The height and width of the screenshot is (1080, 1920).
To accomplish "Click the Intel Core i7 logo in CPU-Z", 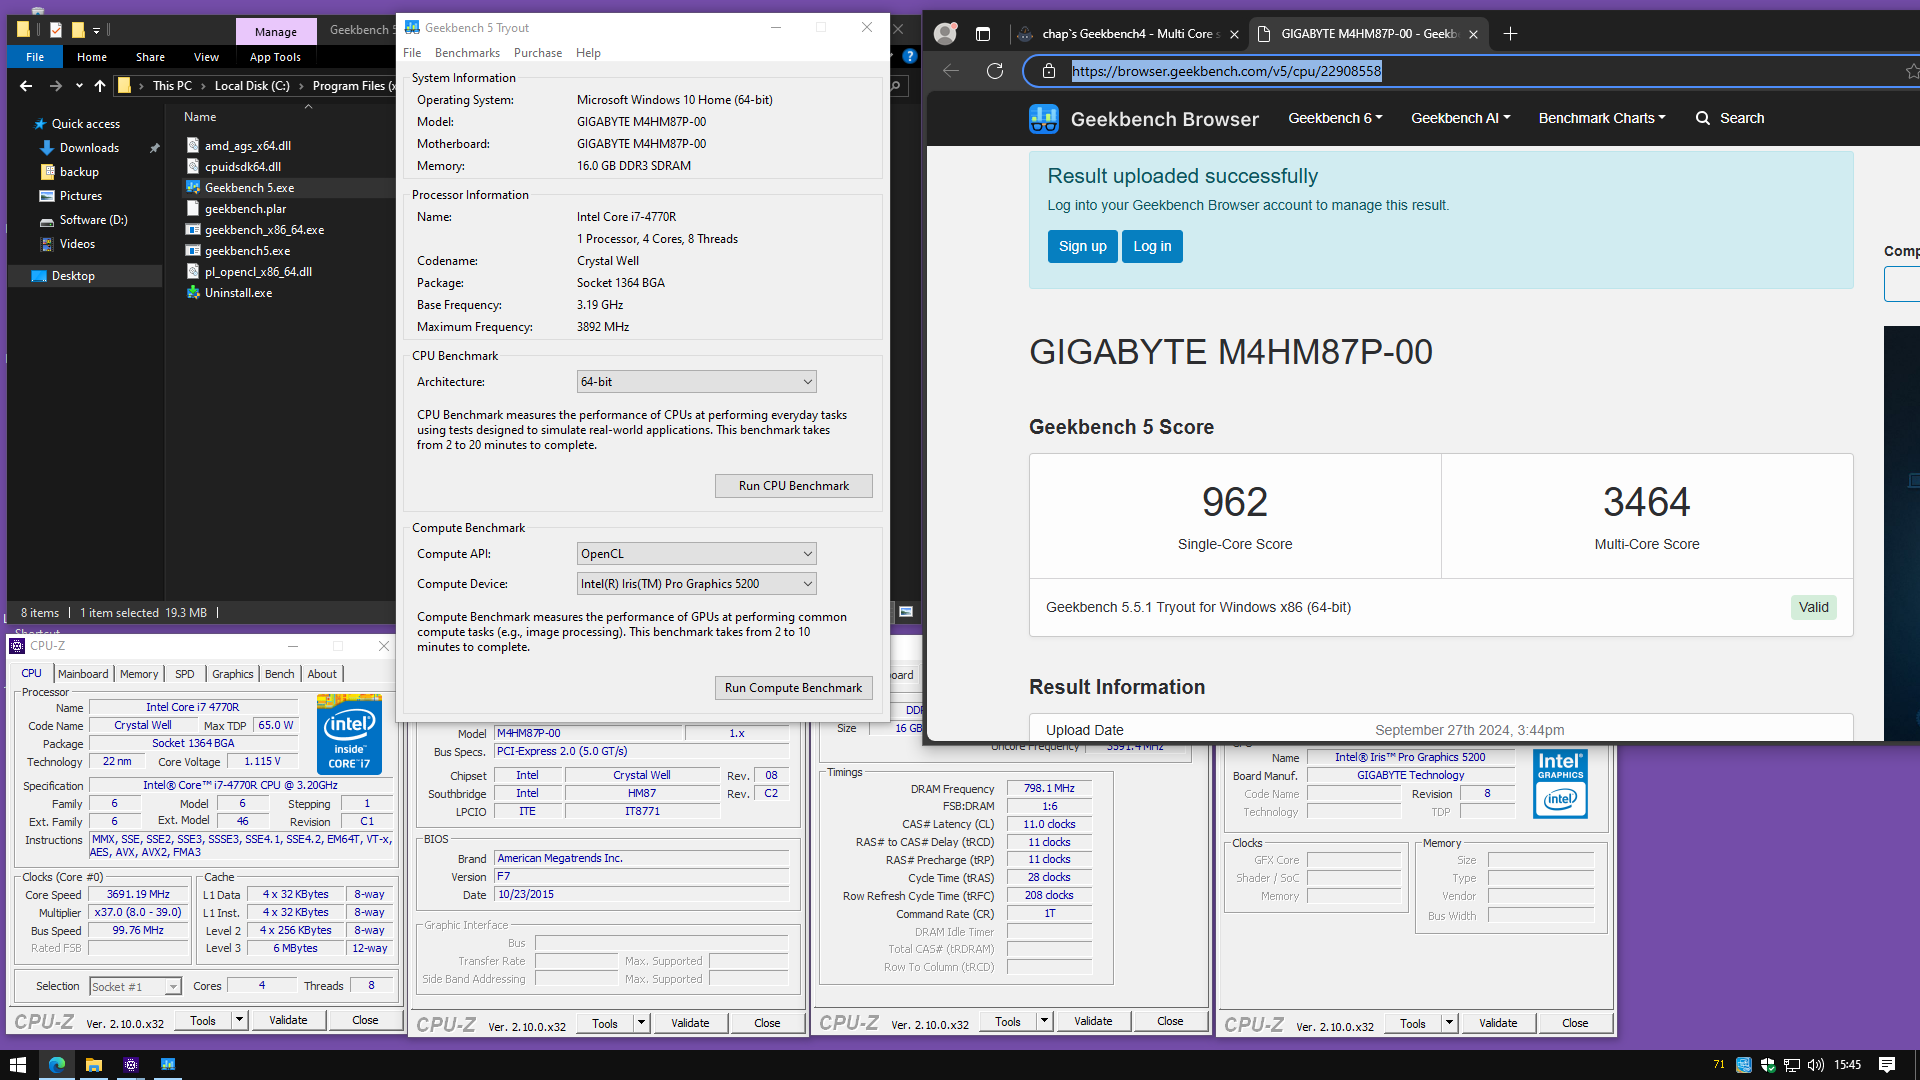I will (x=349, y=734).
